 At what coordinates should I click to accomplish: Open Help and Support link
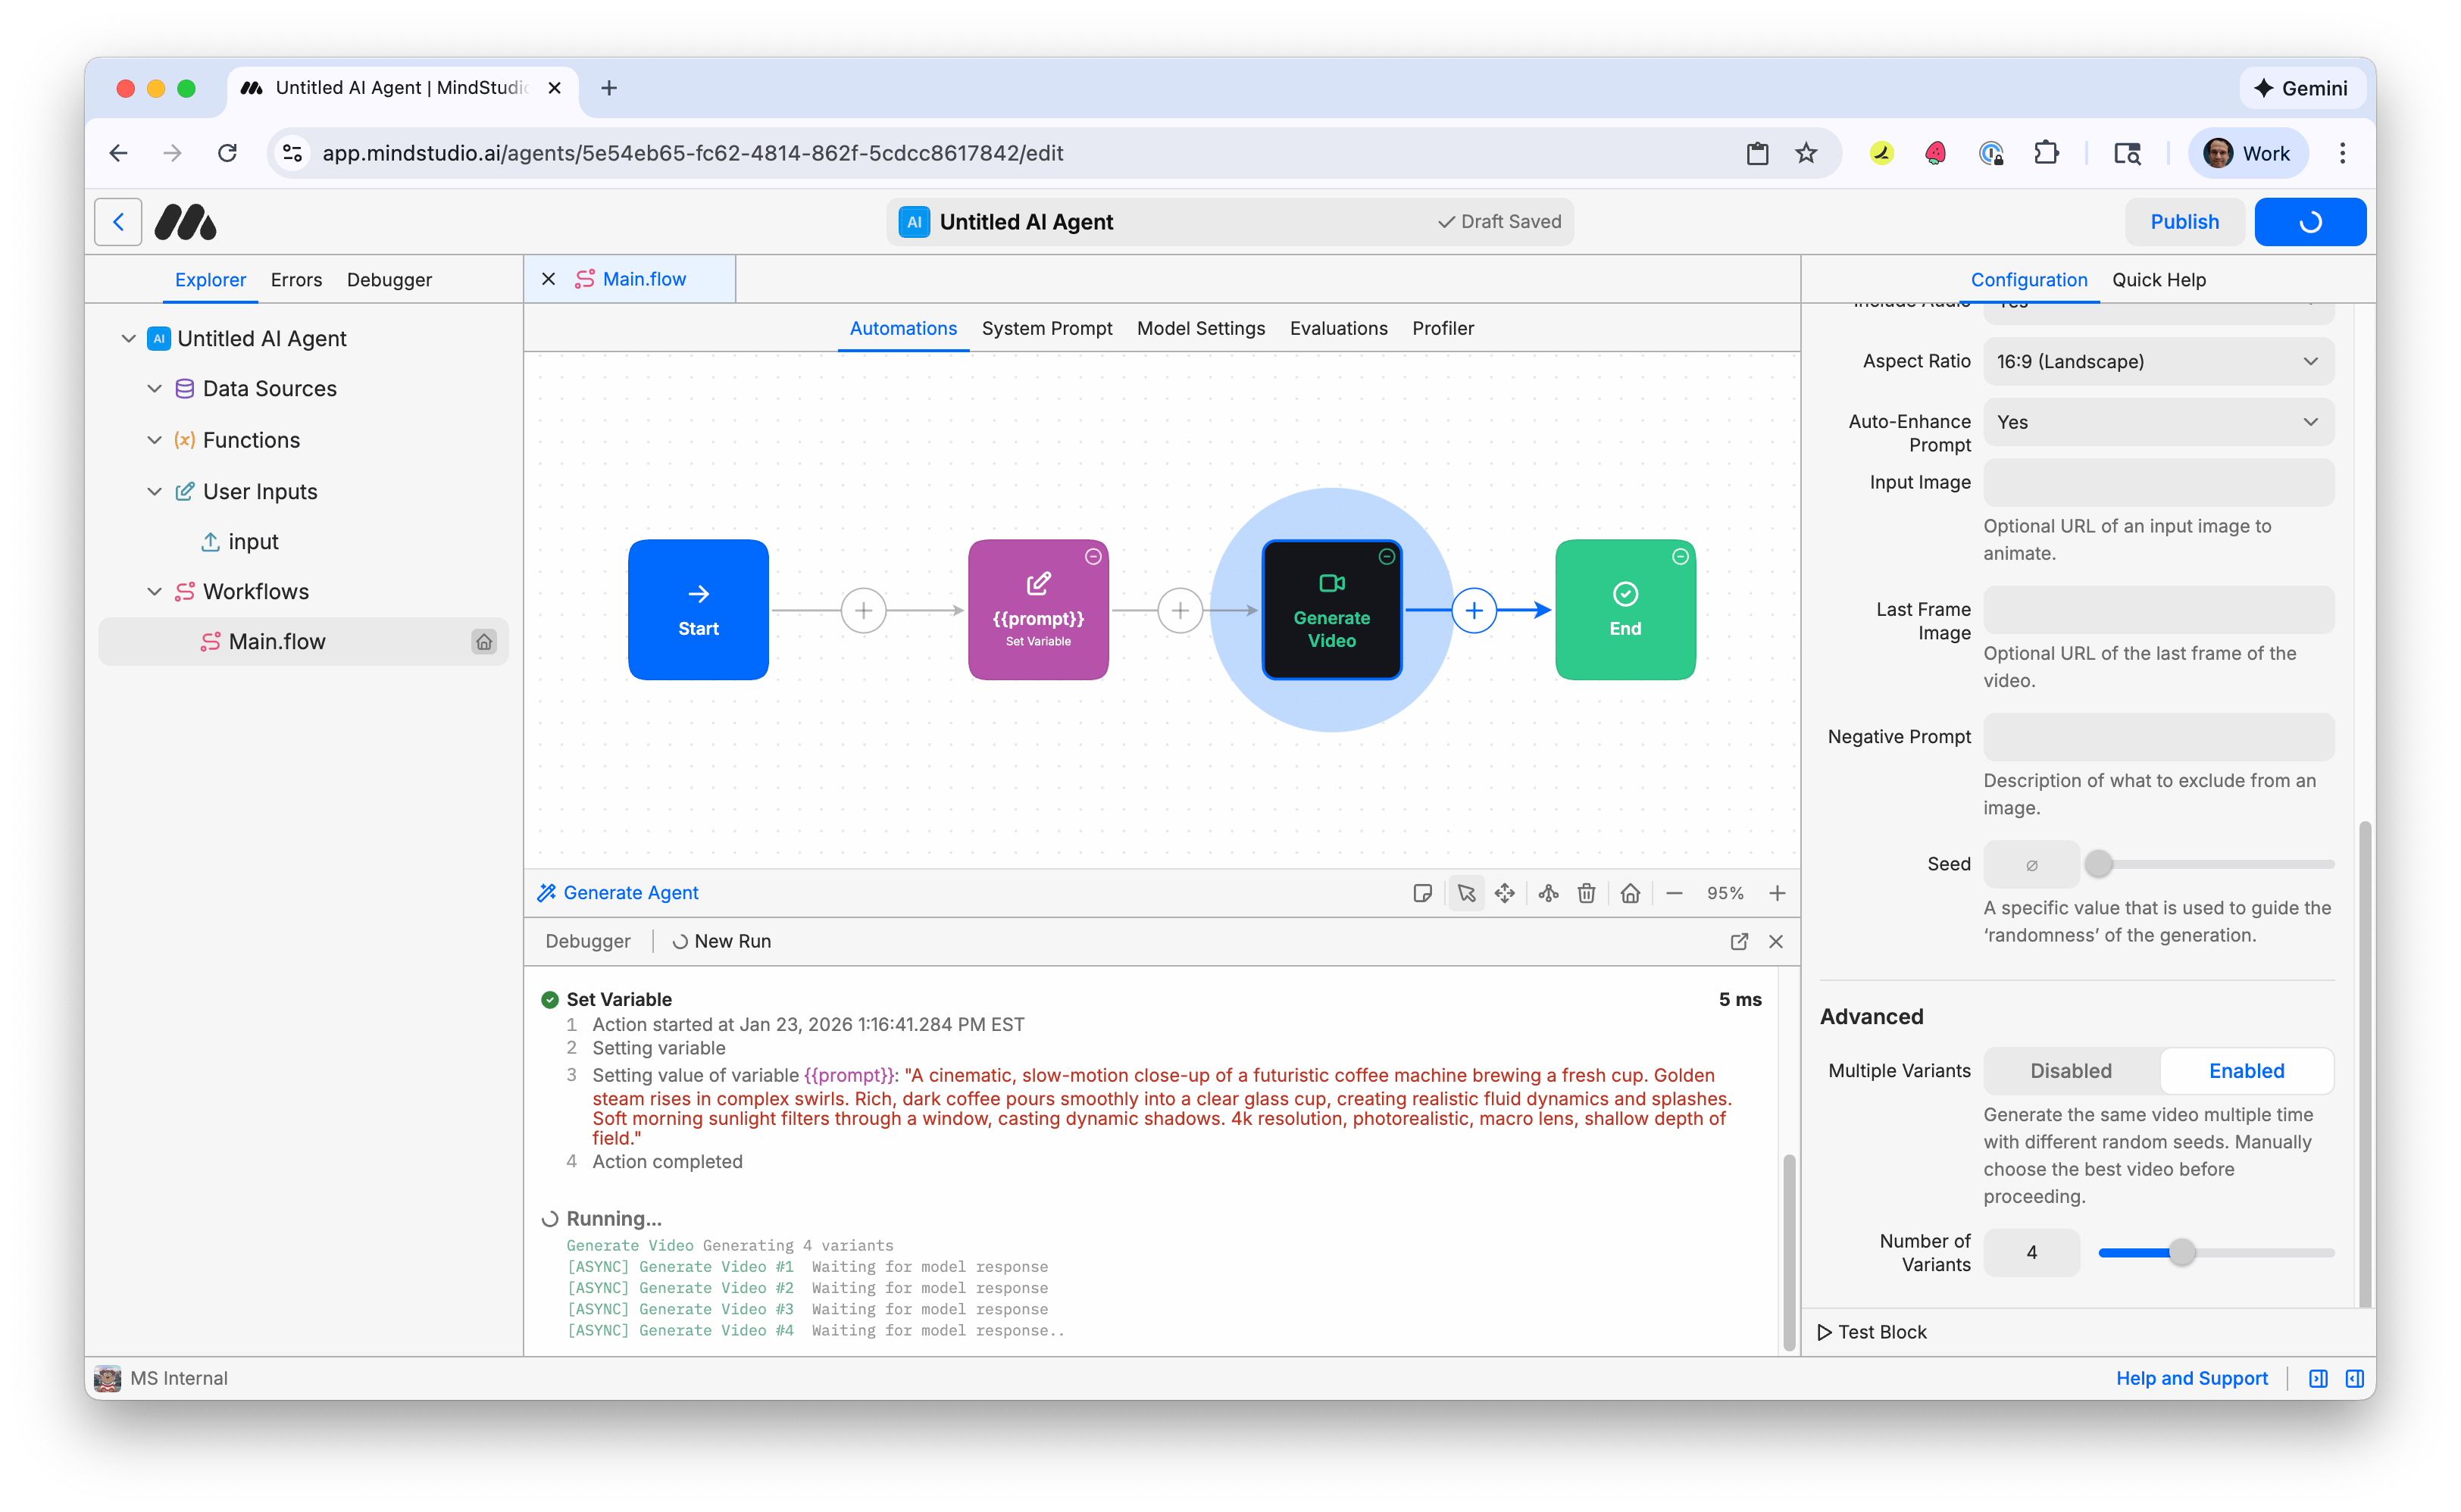click(x=2192, y=1377)
